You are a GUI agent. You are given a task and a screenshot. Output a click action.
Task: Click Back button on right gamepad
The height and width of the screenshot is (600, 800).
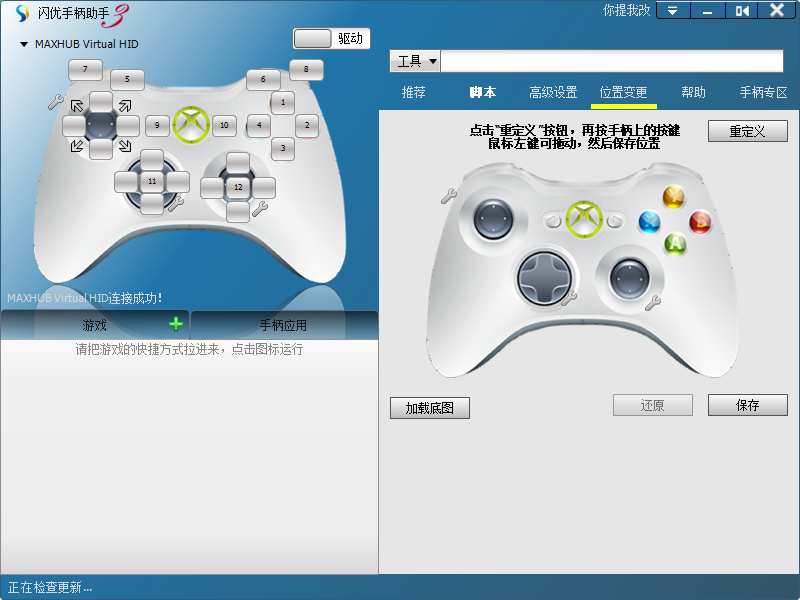[553, 221]
